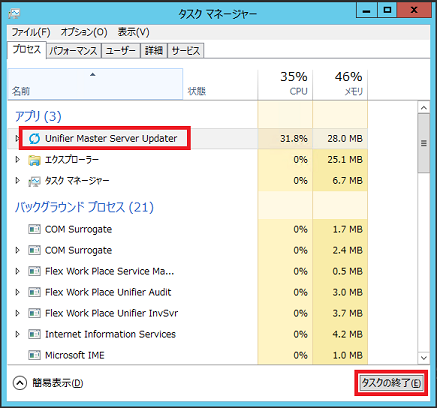
Task: Select the Internet Information Services row
Action: pyautogui.click(x=188, y=334)
